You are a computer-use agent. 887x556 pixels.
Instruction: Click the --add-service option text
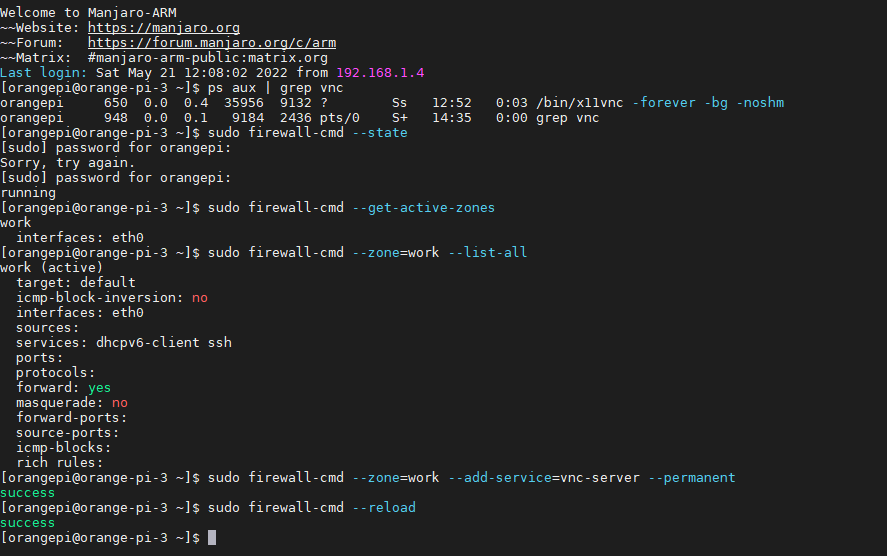500,477
